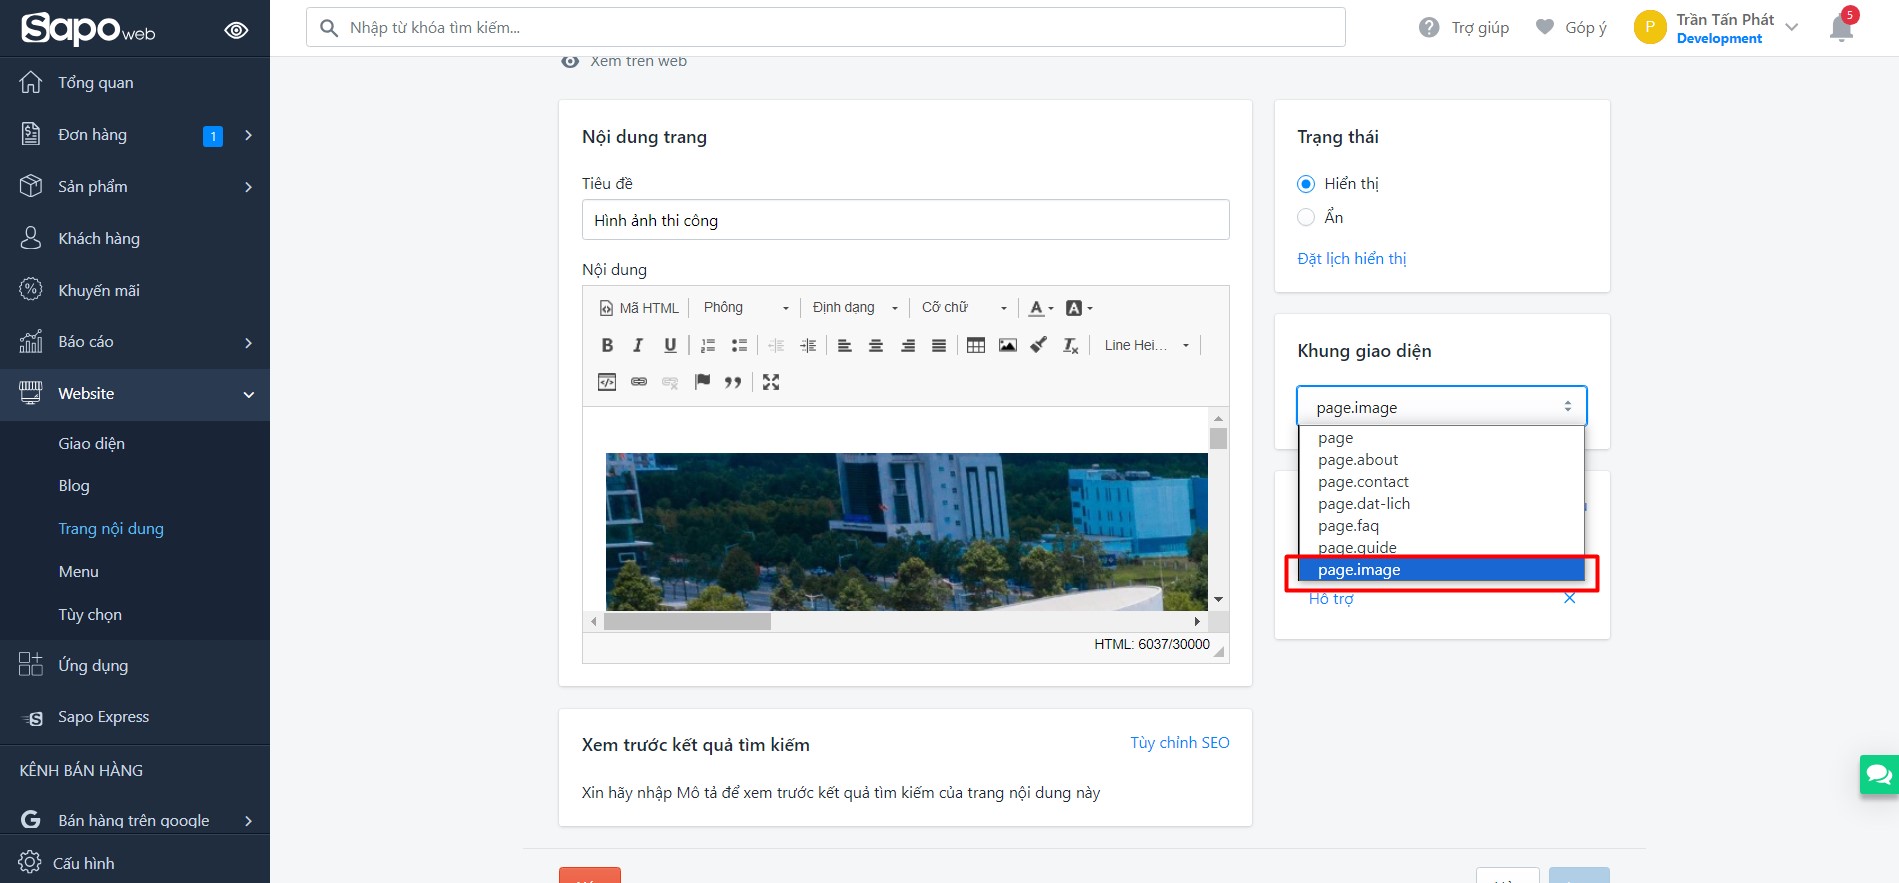Open the embed code snippet tool

607,382
